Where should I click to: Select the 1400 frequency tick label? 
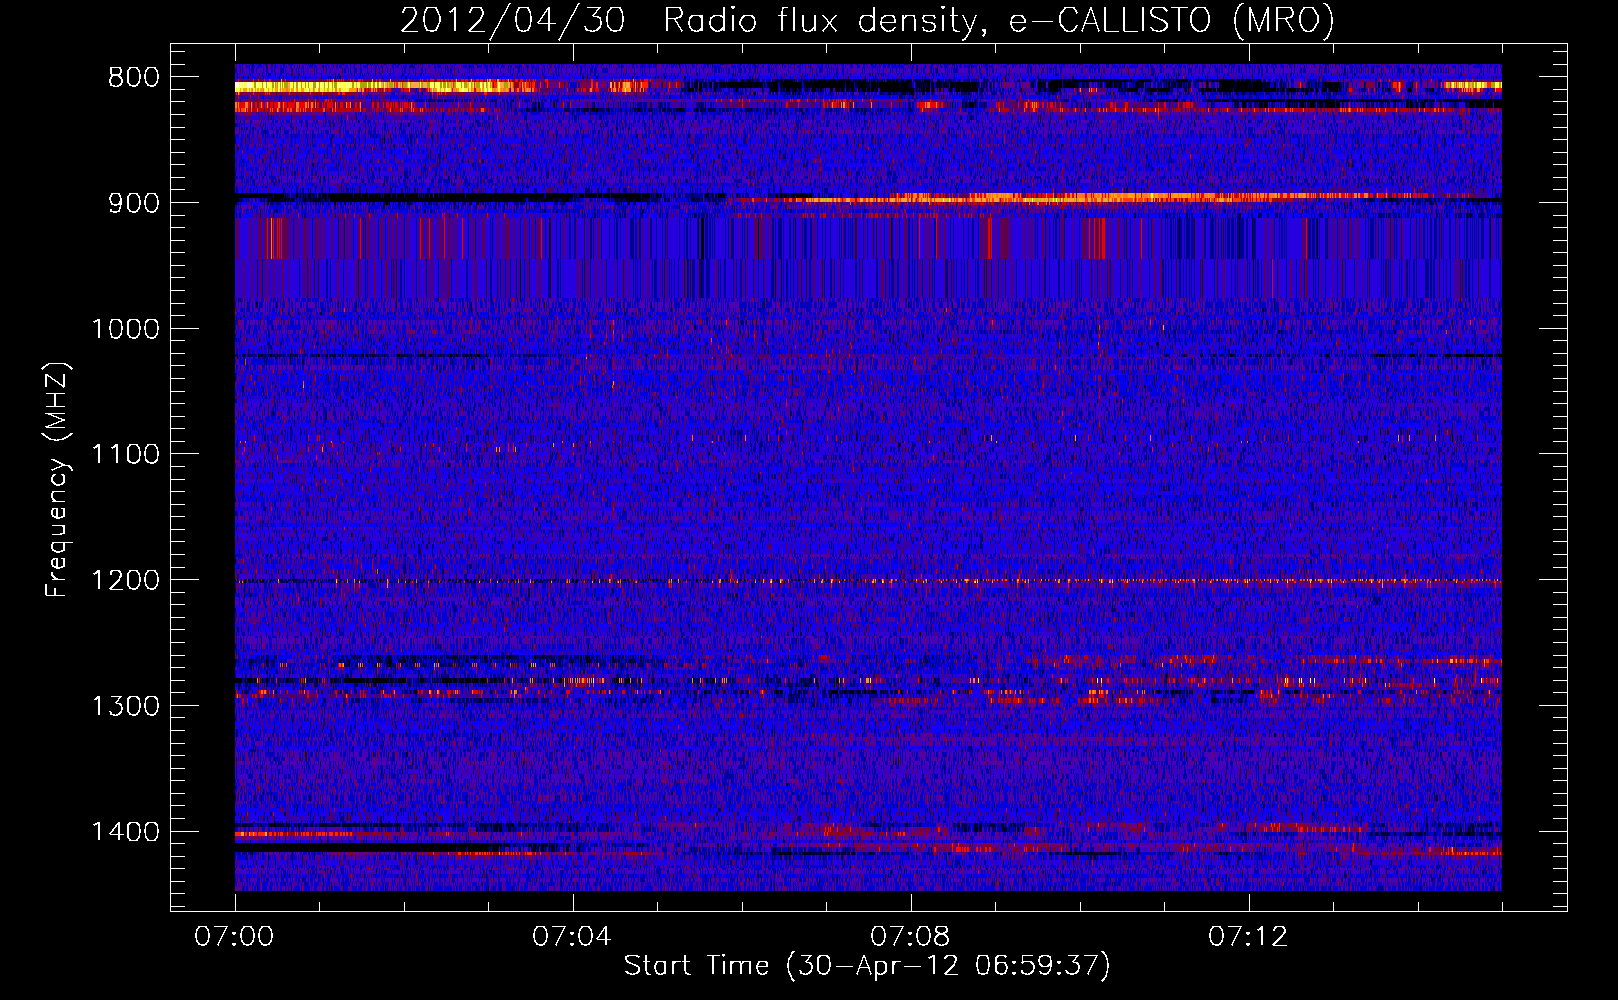(x=125, y=832)
